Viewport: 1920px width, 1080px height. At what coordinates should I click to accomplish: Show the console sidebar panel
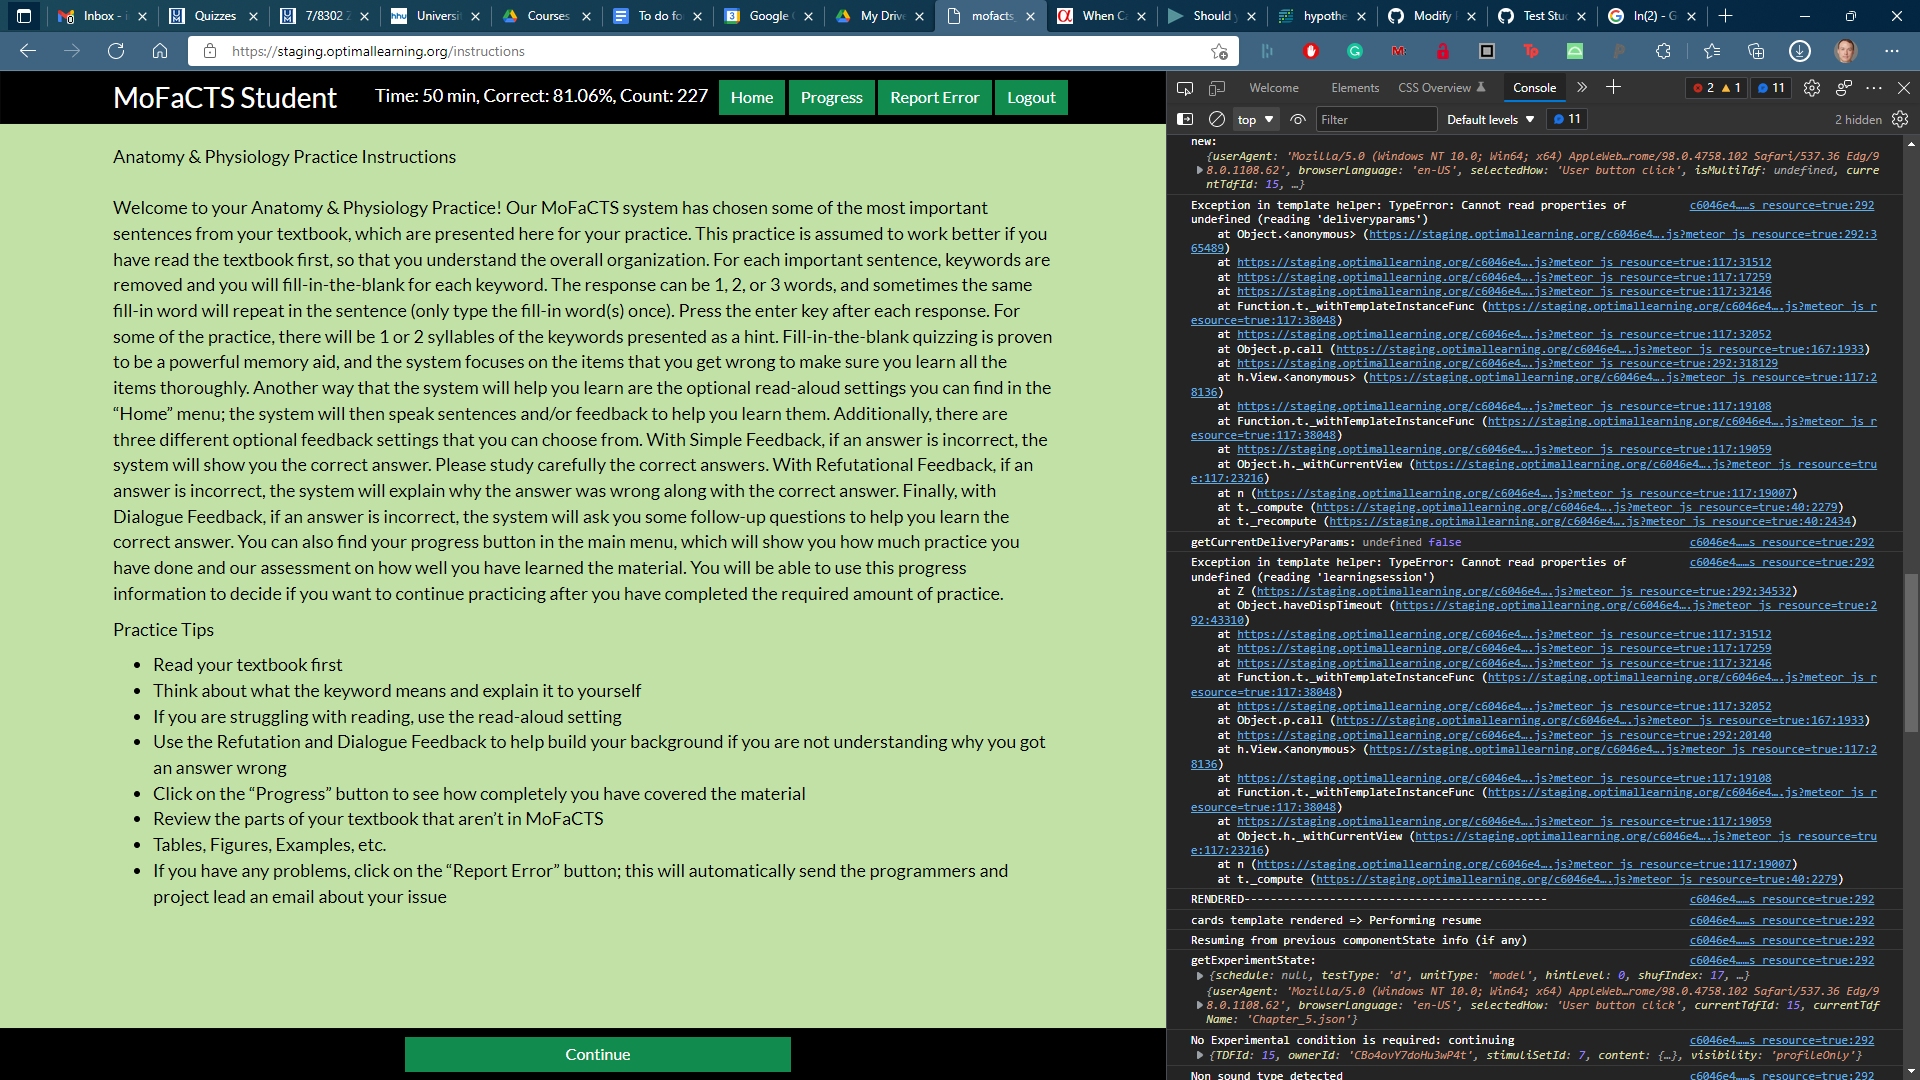[x=1185, y=119]
